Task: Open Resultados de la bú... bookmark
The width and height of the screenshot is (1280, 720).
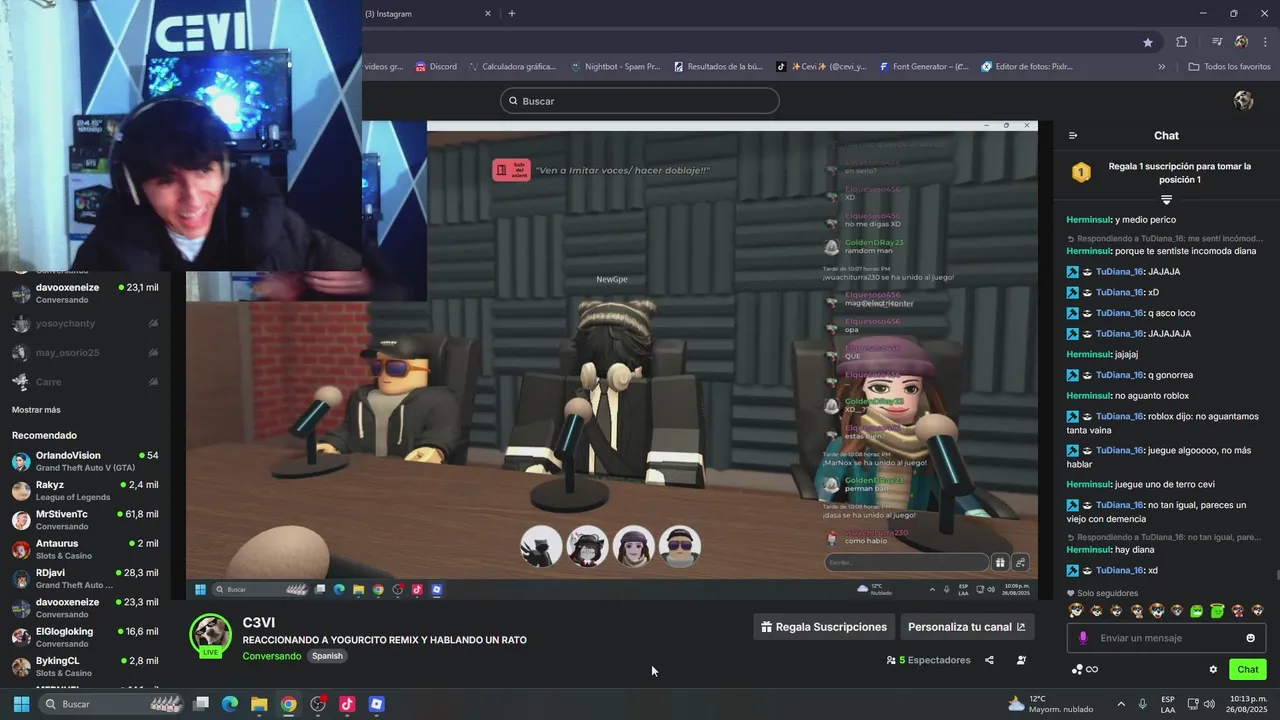Action: coord(718,67)
